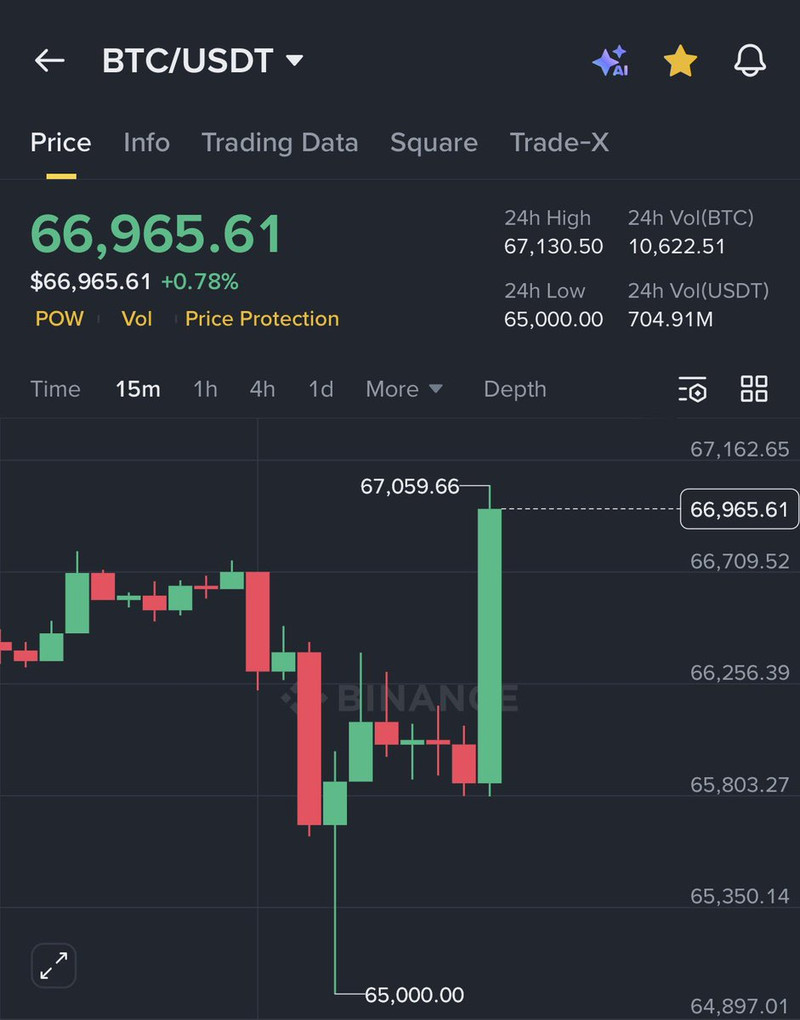Open the chart layout grid icon
The image size is (800, 1020).
click(x=754, y=389)
